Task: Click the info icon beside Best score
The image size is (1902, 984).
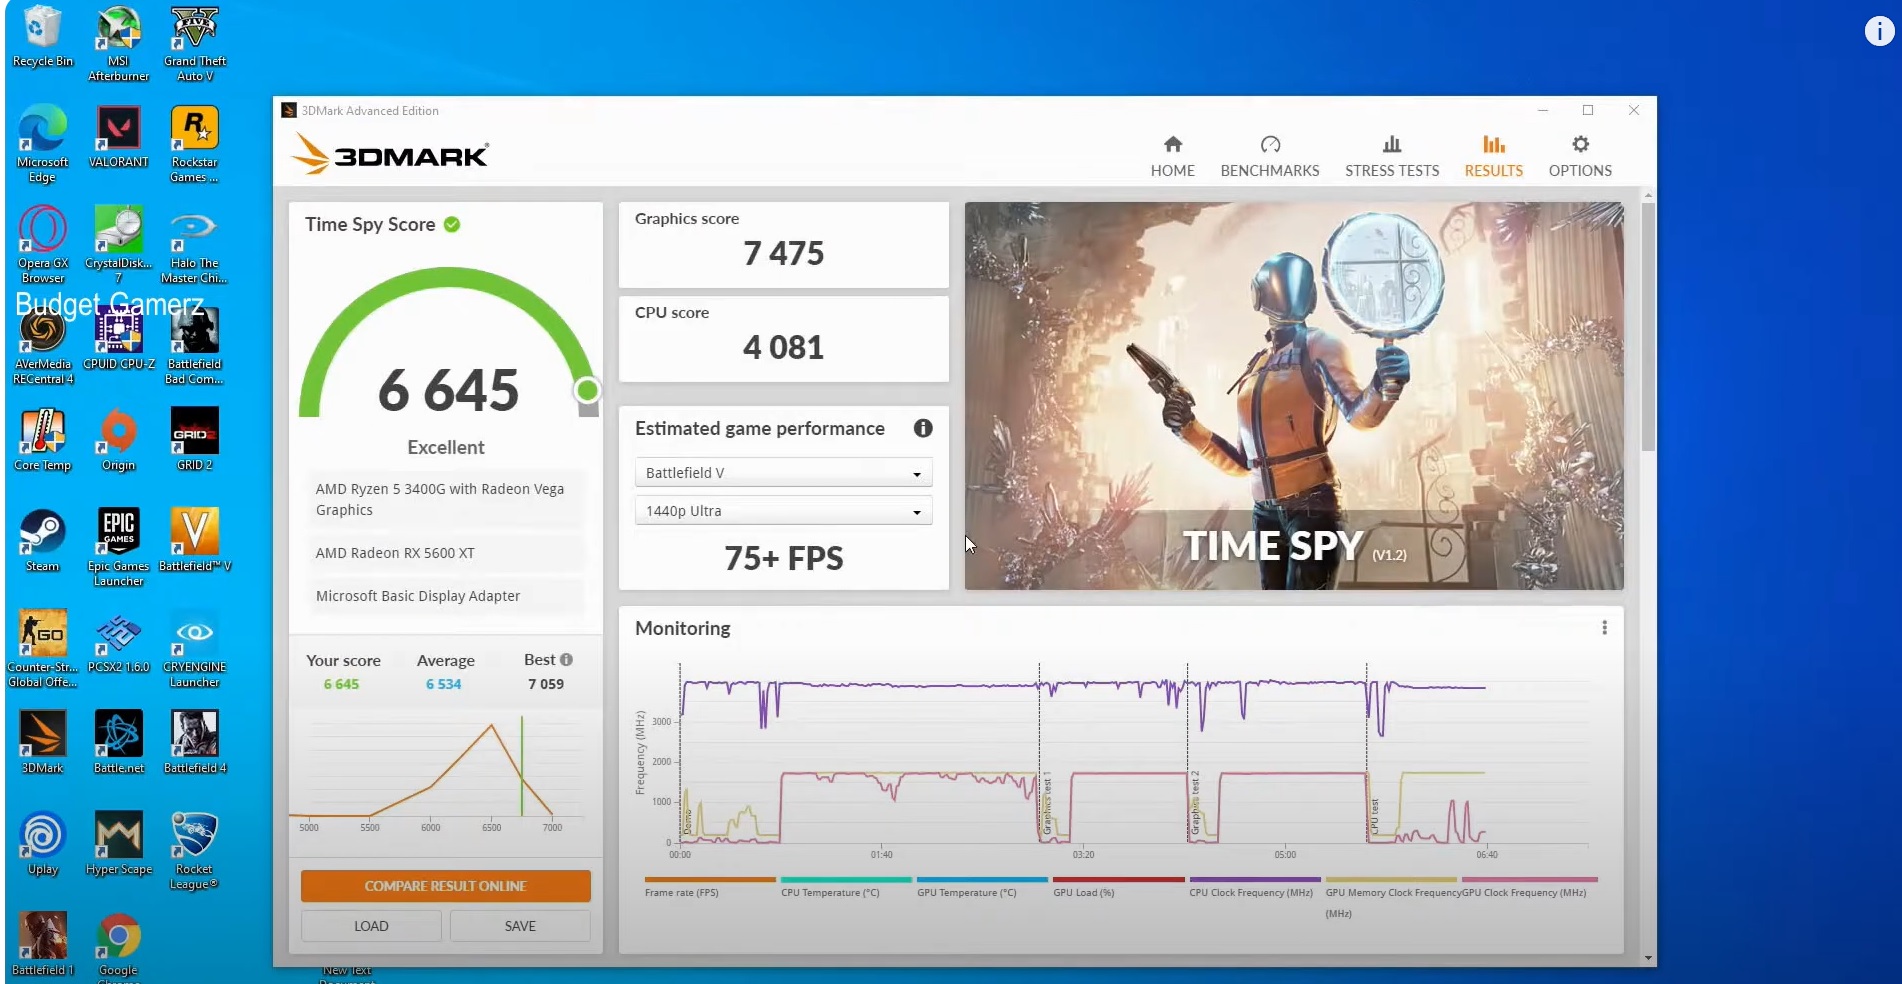Action: click(x=566, y=660)
